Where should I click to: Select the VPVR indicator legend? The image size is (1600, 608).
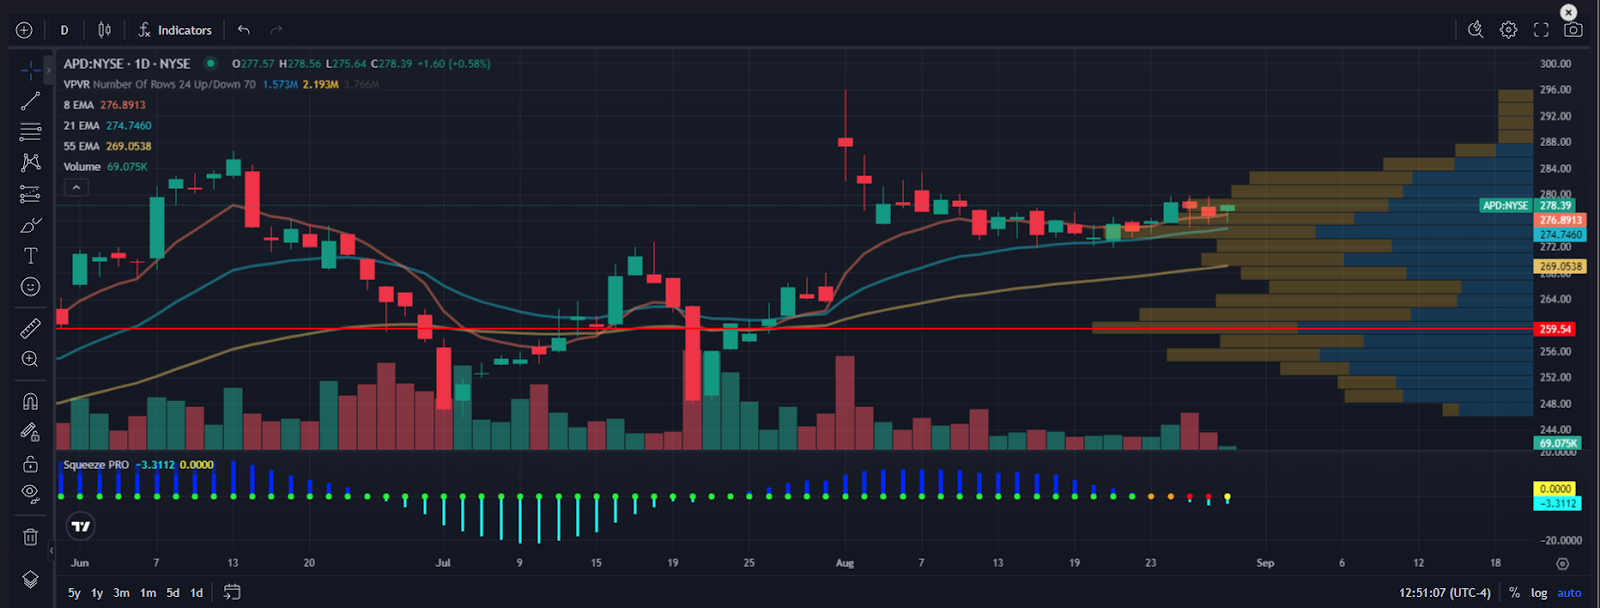coord(160,84)
